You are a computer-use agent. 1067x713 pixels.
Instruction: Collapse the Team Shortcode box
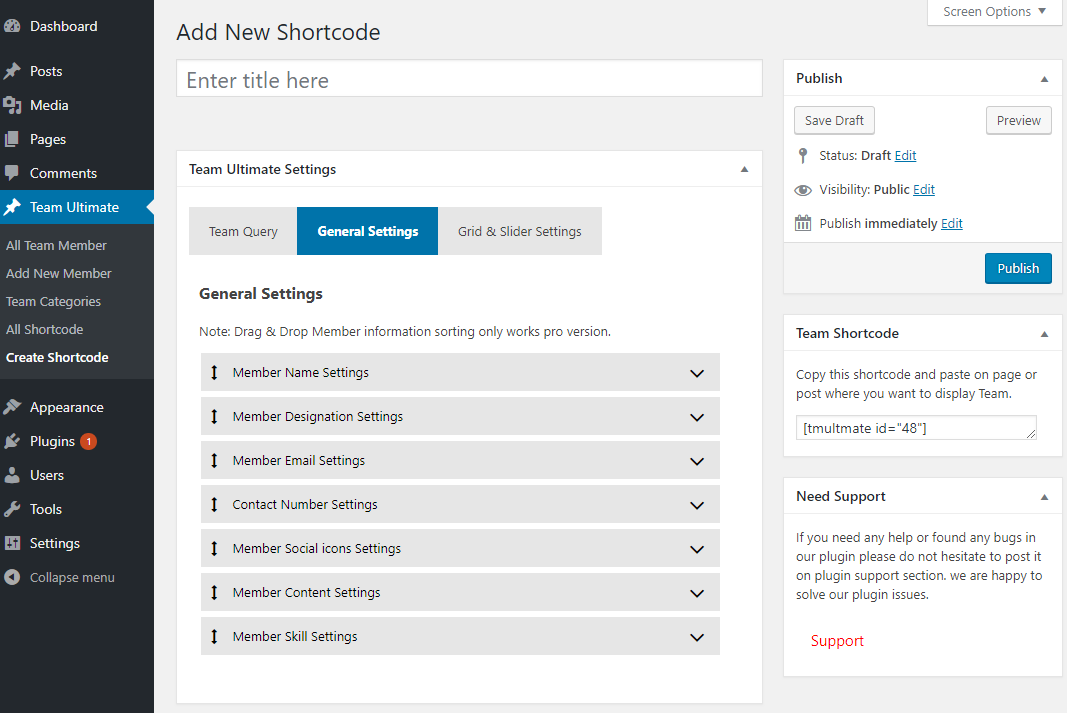click(1045, 334)
